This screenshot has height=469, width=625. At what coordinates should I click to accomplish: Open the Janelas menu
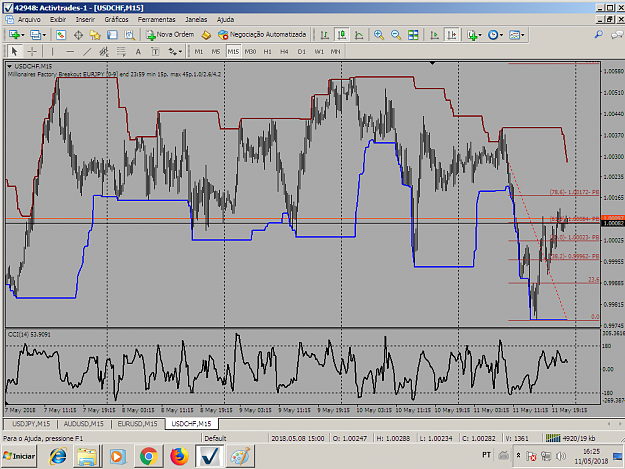(x=196, y=20)
